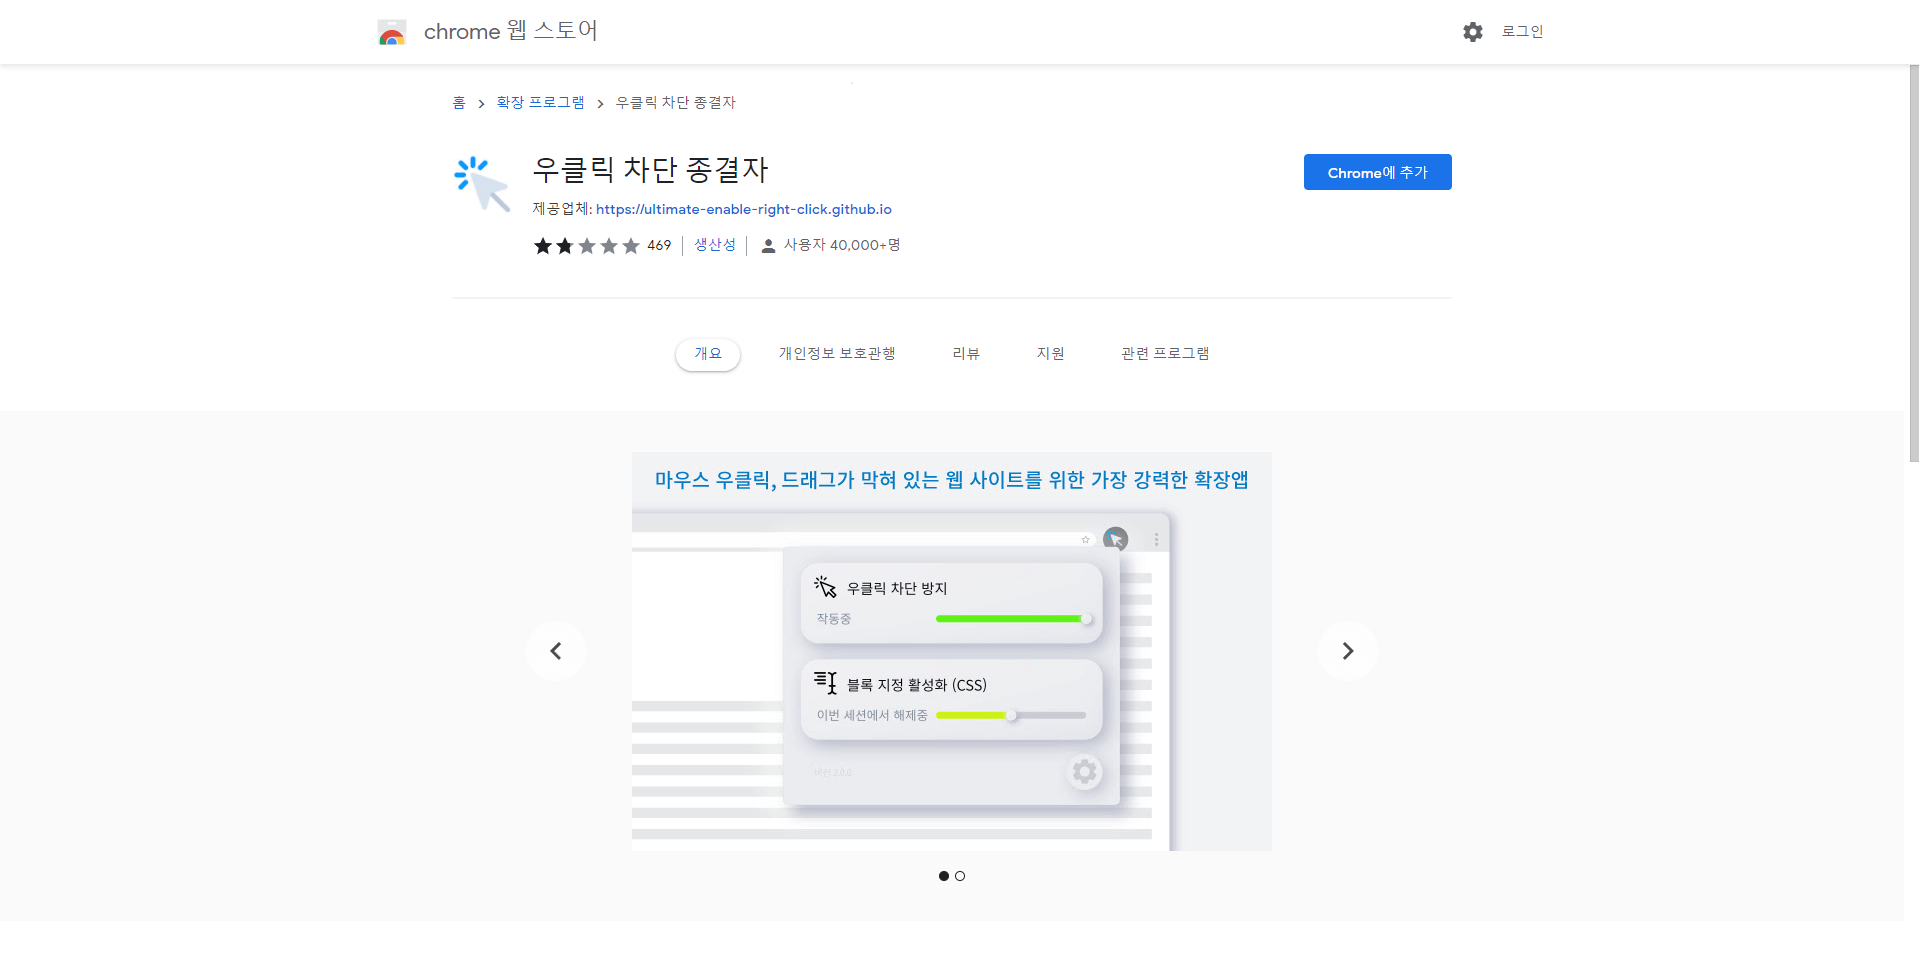Go to the 홈 breadcrumb link
Viewport: 1920px width, 969px height.
pyautogui.click(x=459, y=103)
